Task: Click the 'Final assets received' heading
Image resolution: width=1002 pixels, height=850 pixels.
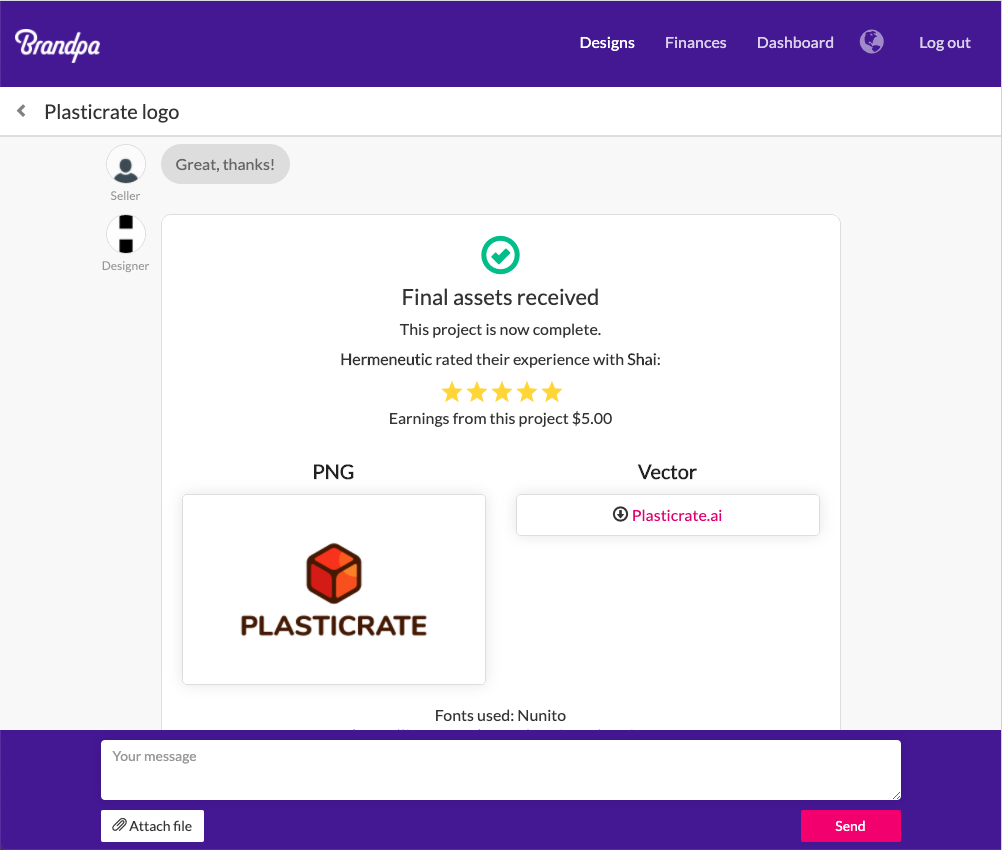Action: click(500, 297)
